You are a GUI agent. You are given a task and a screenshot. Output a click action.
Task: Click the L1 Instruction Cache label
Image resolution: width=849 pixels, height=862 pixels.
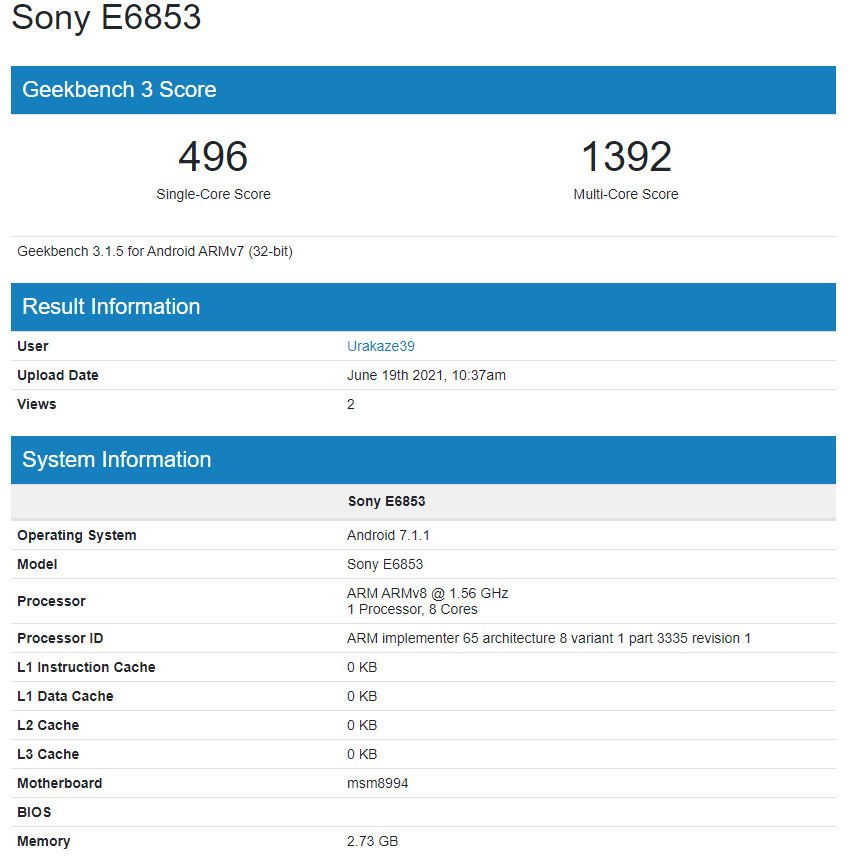[x=86, y=667]
